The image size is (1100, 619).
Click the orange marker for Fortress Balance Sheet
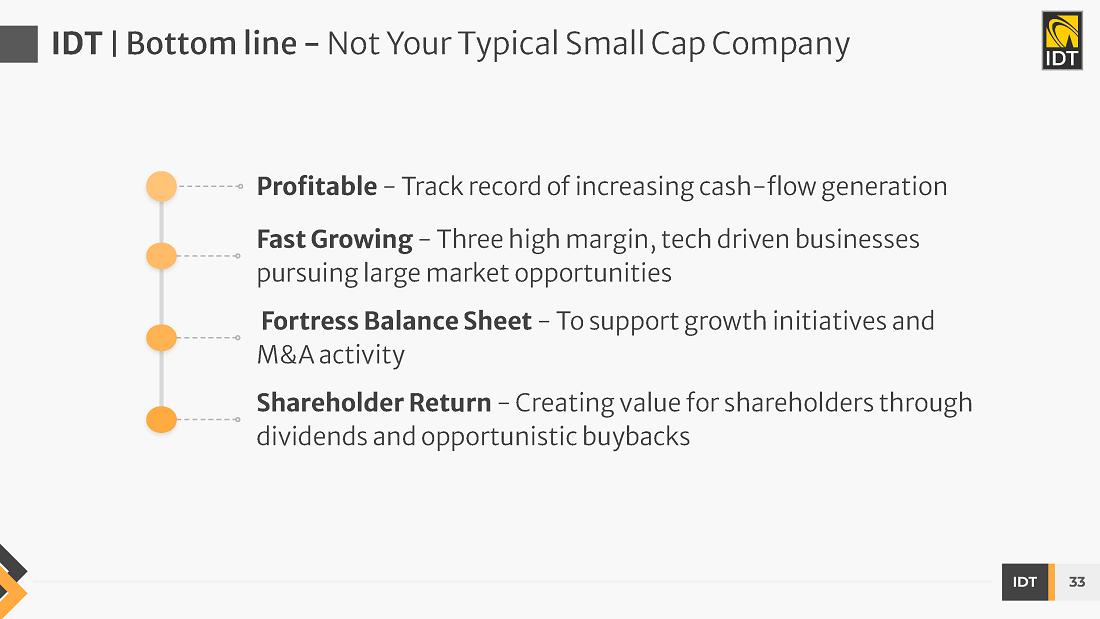coord(161,338)
